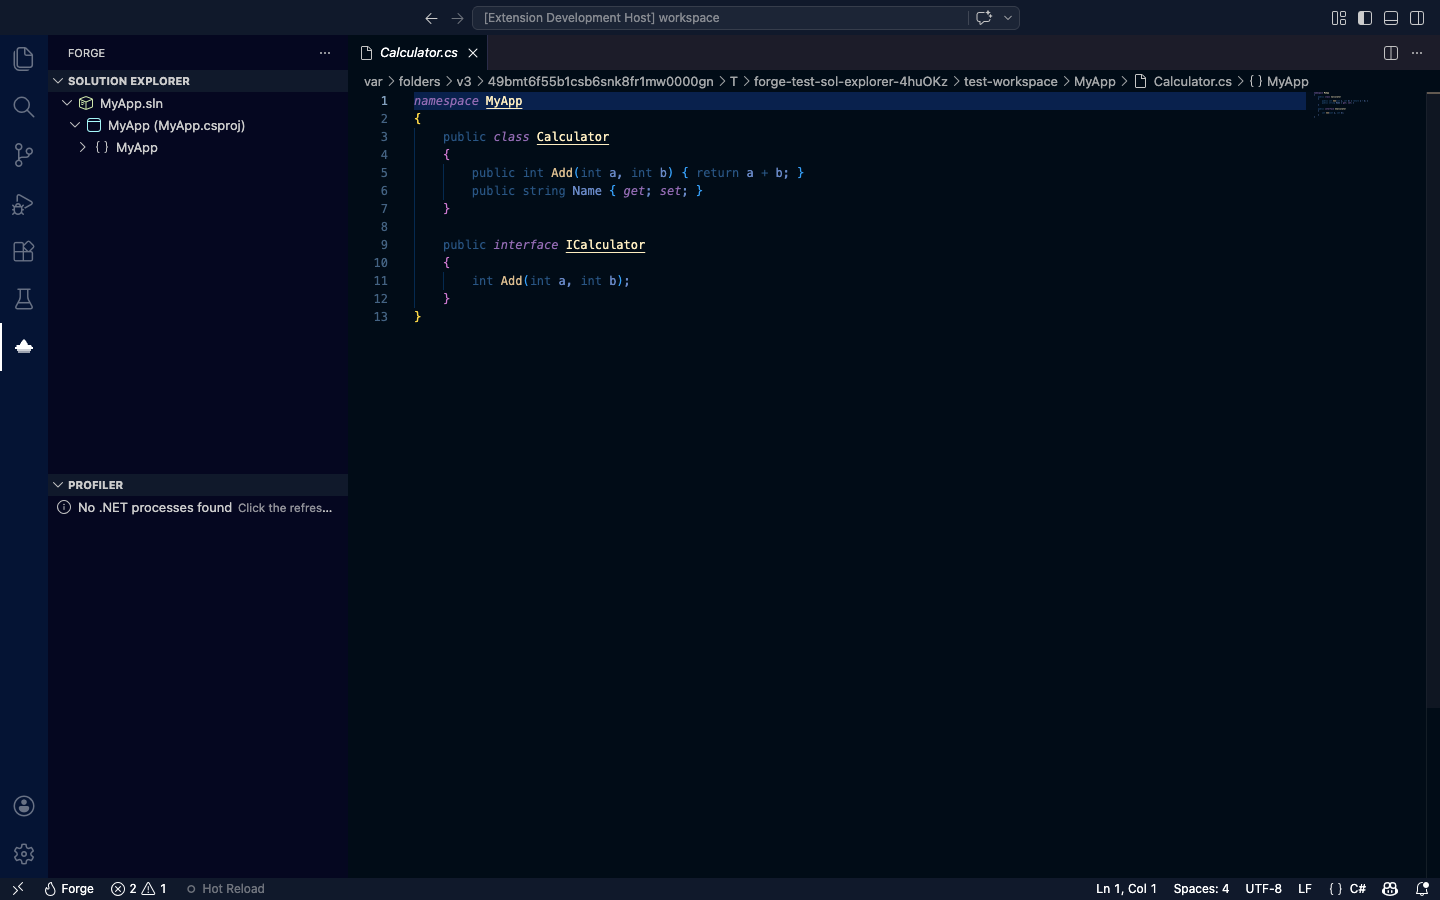Open the Source Control view
The height and width of the screenshot is (900, 1440).
[x=24, y=155]
